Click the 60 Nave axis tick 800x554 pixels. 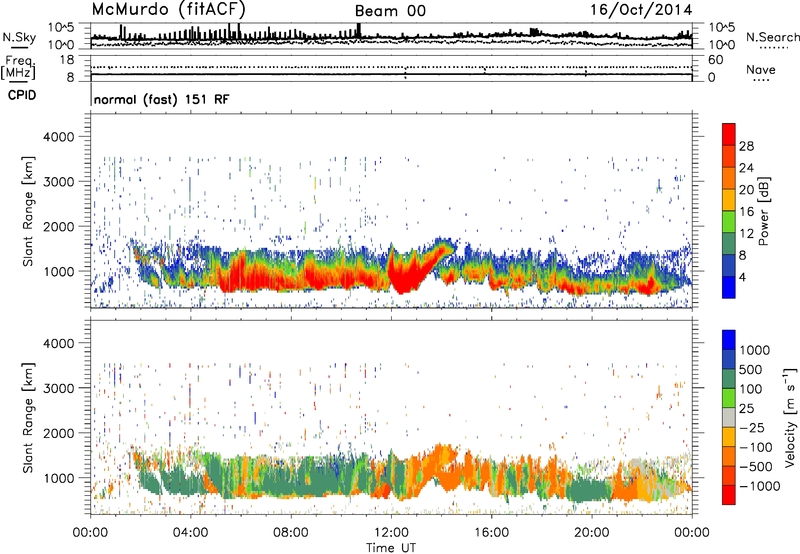point(715,60)
